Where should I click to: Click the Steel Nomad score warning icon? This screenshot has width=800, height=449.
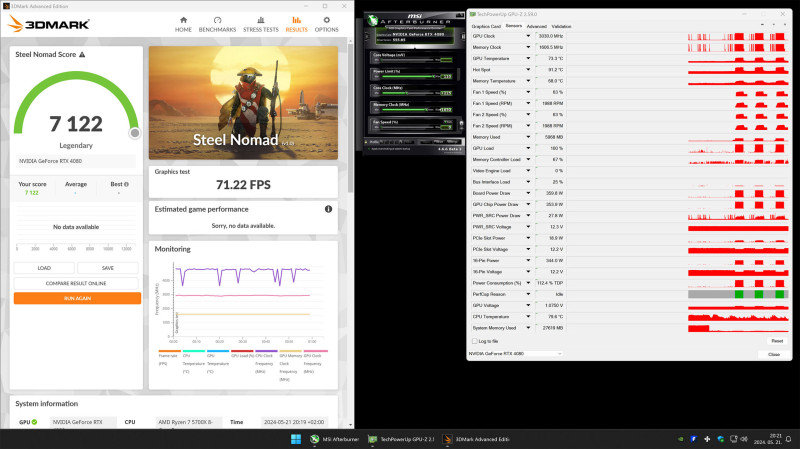coord(82,55)
